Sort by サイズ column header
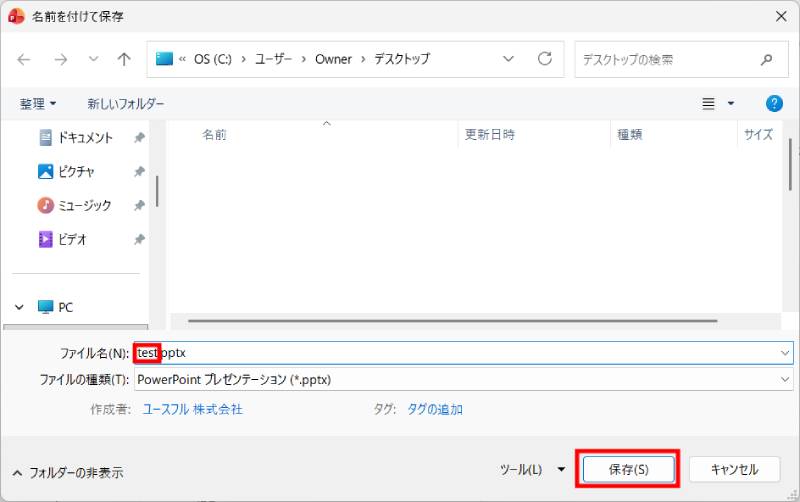 (x=758, y=135)
